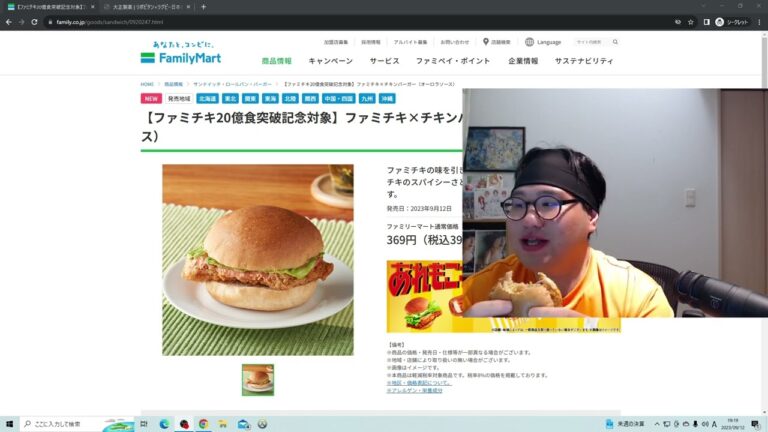This screenshot has width=768, height=432.
Task: Click the FamilyMart logo
Action: click(181, 53)
